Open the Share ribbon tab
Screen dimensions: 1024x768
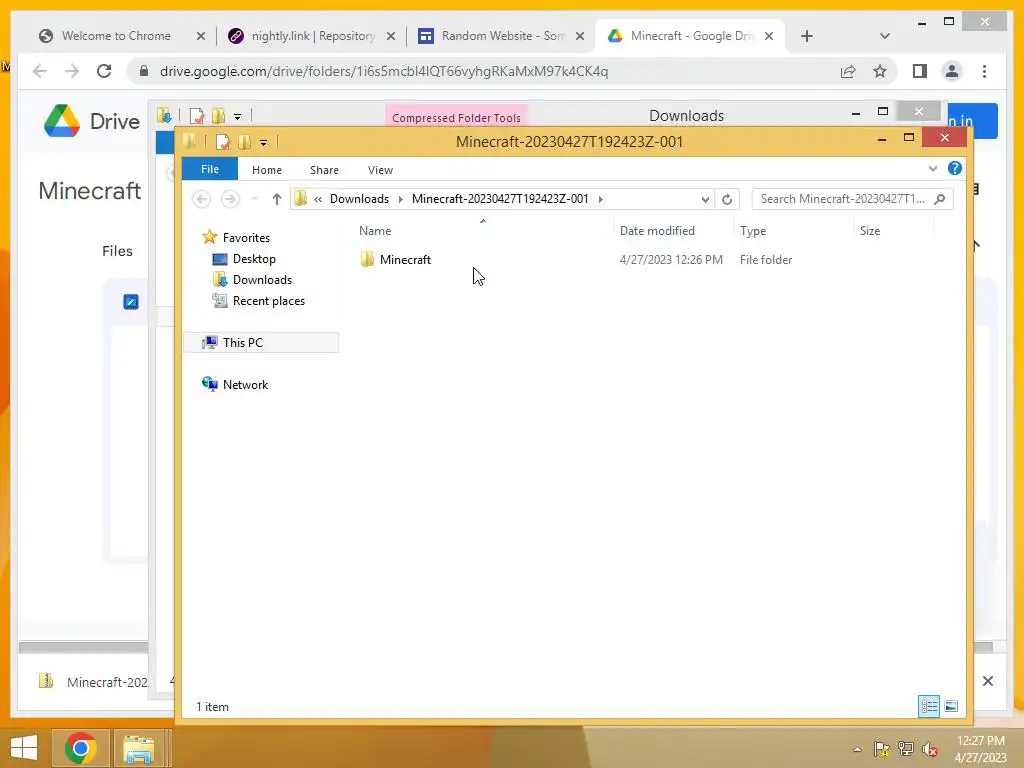[x=324, y=170]
